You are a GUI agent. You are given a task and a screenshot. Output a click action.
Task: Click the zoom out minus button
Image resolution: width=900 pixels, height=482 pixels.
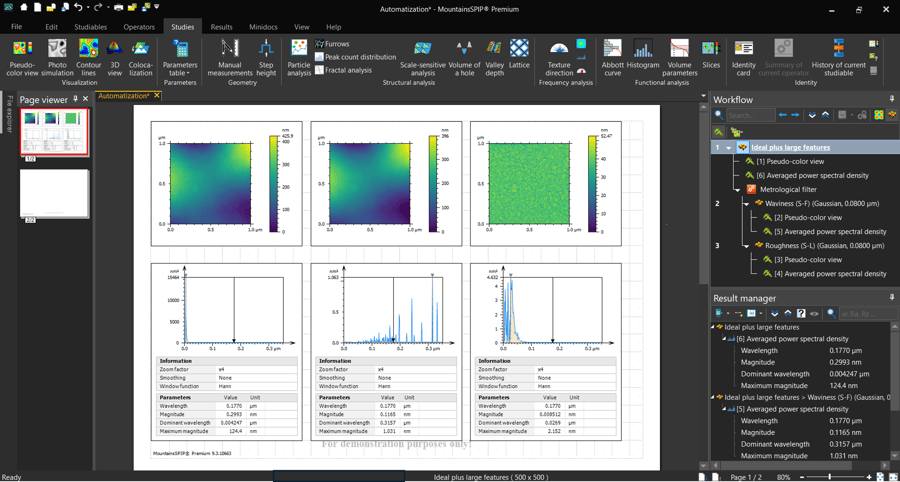[802, 477]
